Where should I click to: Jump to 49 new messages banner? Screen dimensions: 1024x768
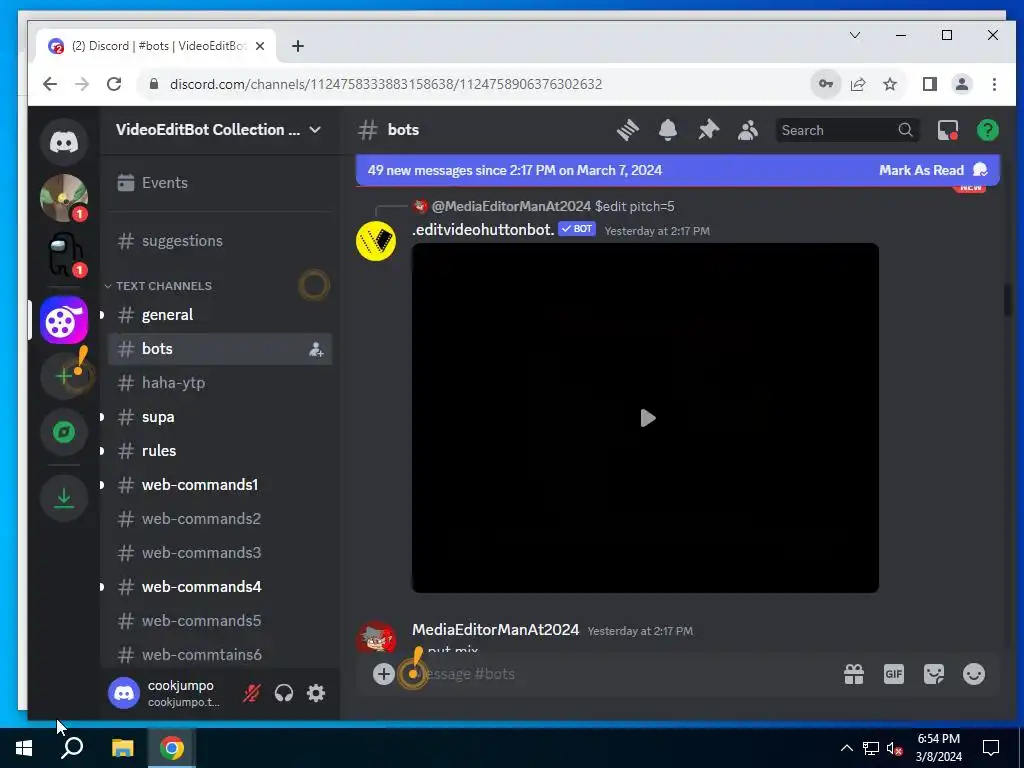[x=515, y=170]
